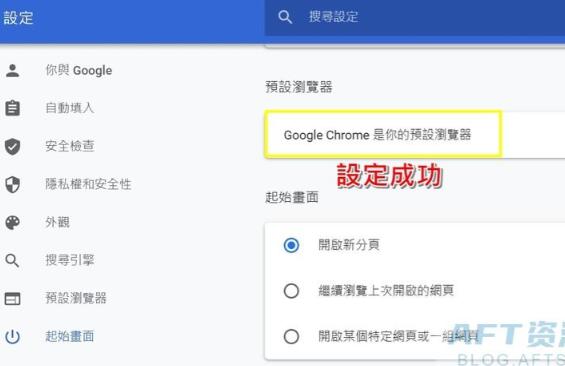Click the magnifier icon beside 搜尋引擎
Screen dimensions: 565x366
pos(13,260)
